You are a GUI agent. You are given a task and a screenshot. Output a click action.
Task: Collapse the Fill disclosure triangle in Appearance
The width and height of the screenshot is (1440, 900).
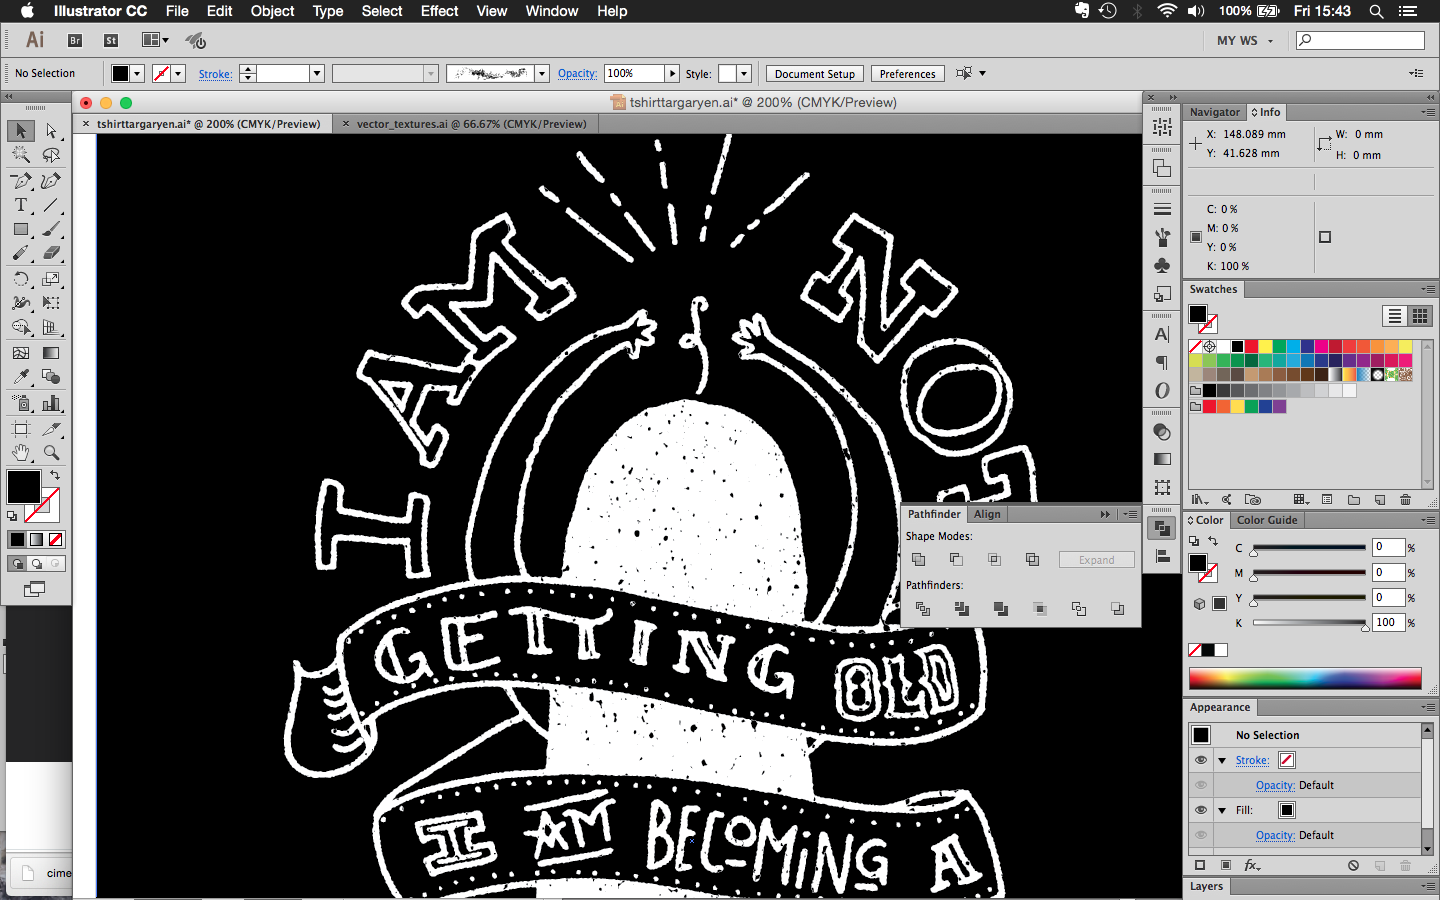point(1222,810)
